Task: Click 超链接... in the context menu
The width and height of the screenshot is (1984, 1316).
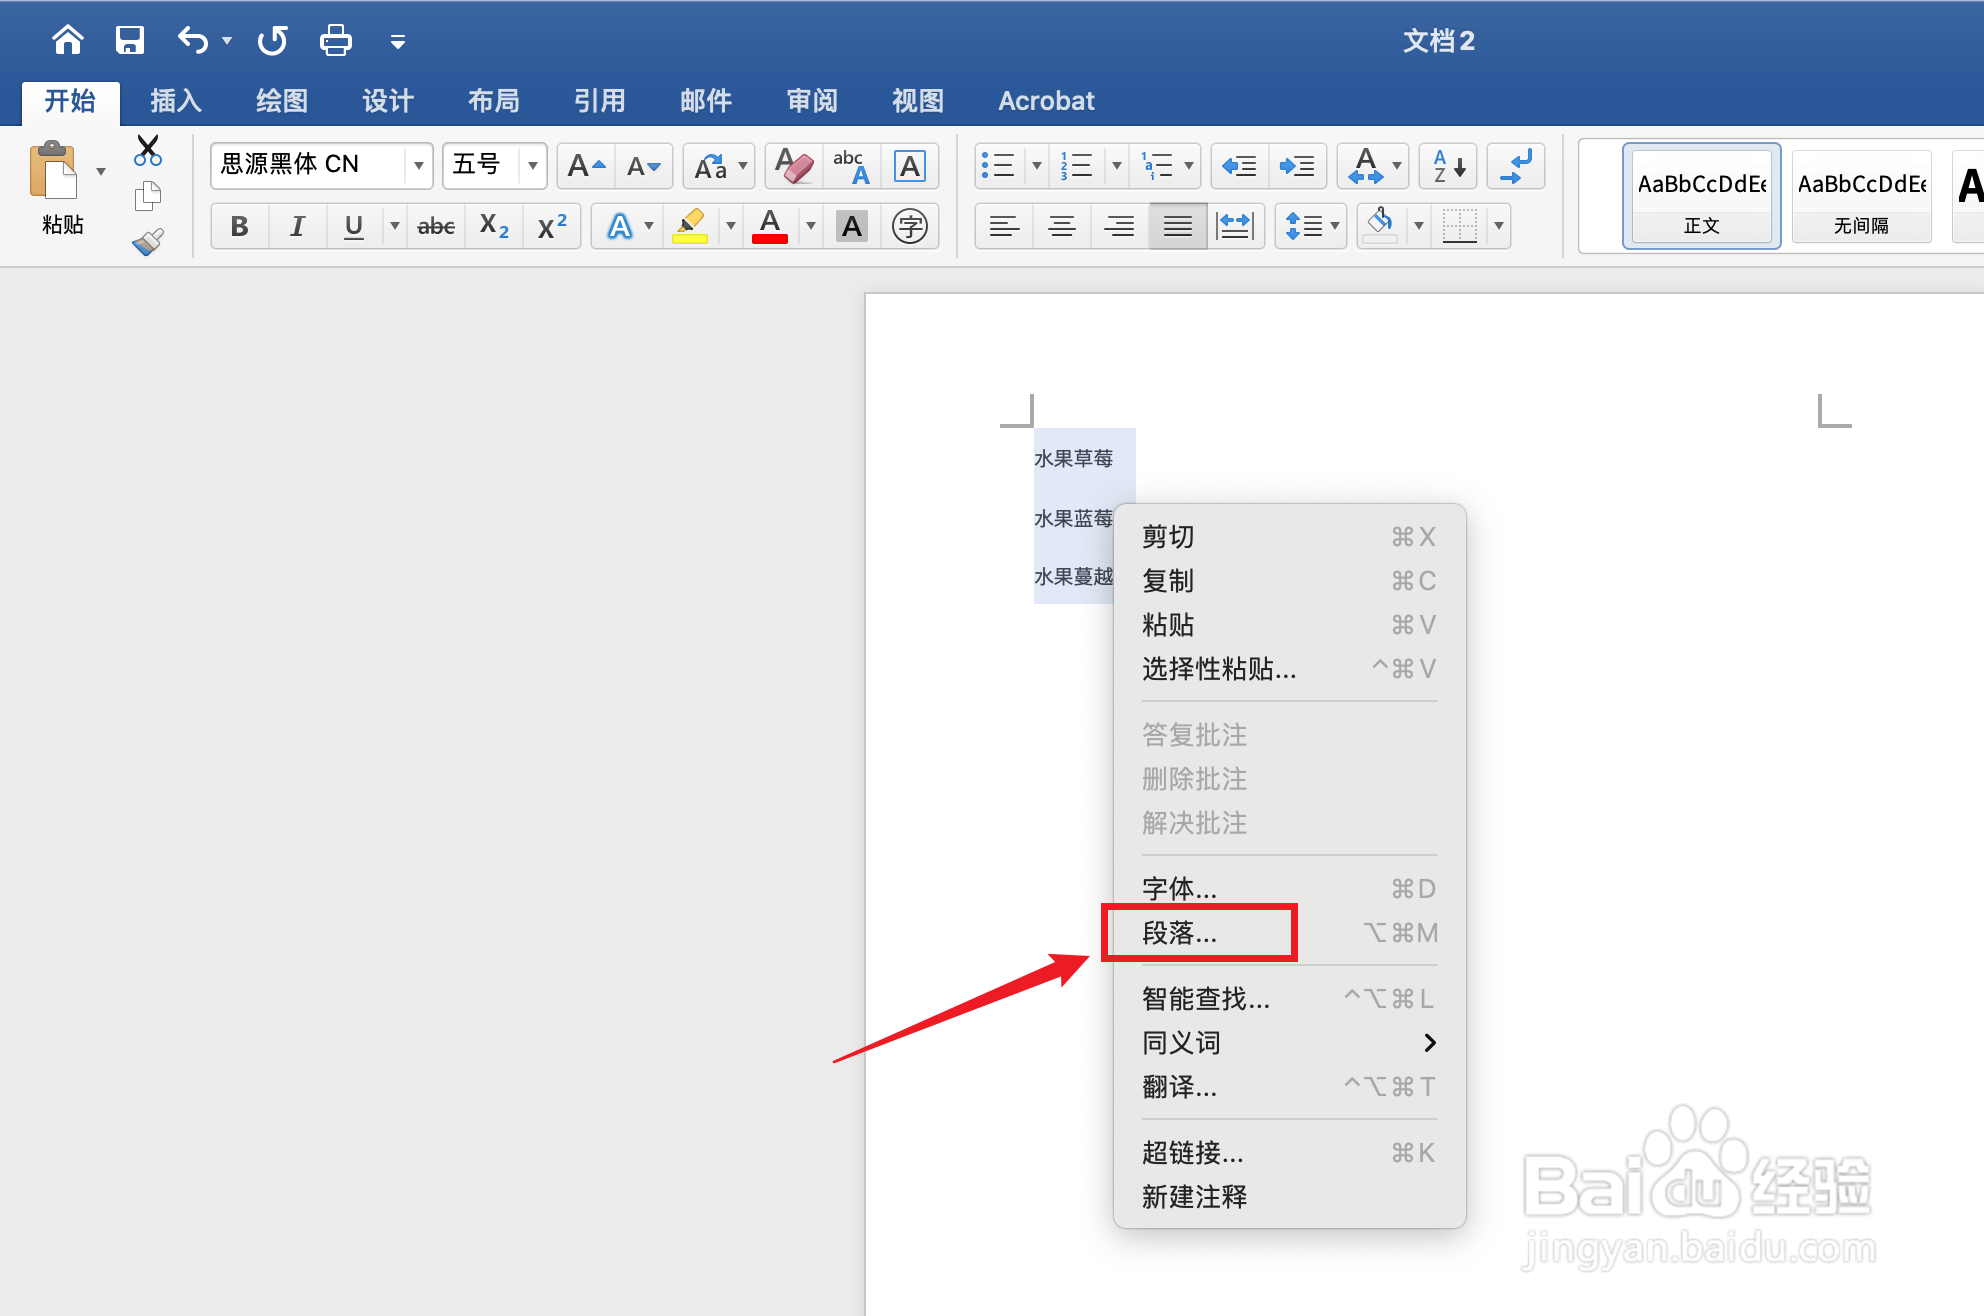Action: (1192, 1153)
